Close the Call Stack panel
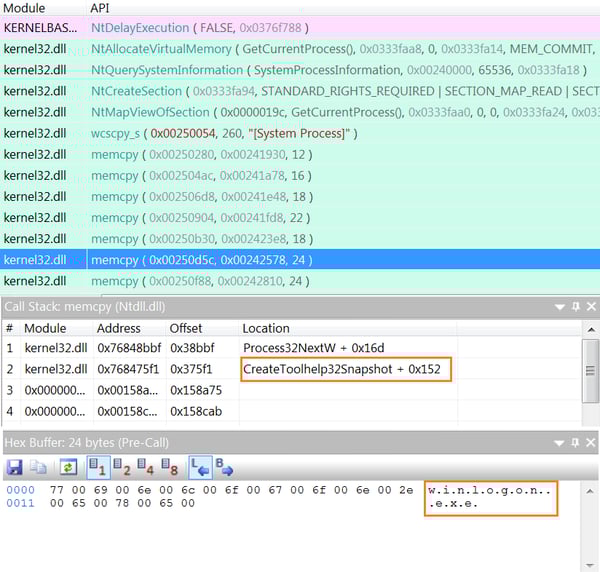Image resolution: width=600 pixels, height=572 pixels. tap(591, 306)
